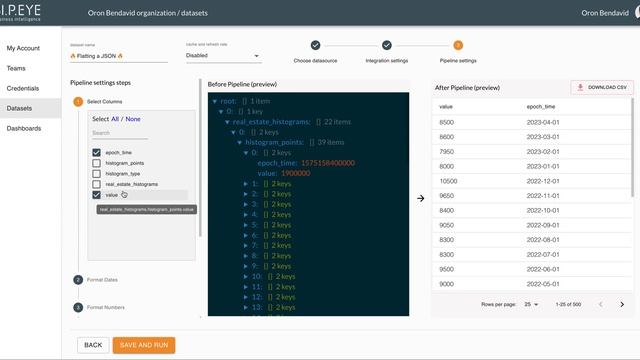Select All columns link
This screenshot has width=640, height=360.
pyautogui.click(x=115, y=119)
